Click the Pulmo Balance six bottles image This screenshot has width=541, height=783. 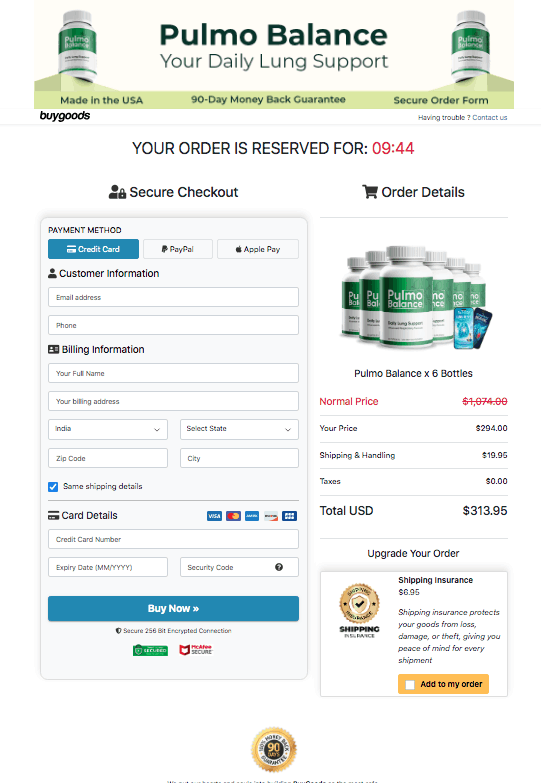coord(414,297)
